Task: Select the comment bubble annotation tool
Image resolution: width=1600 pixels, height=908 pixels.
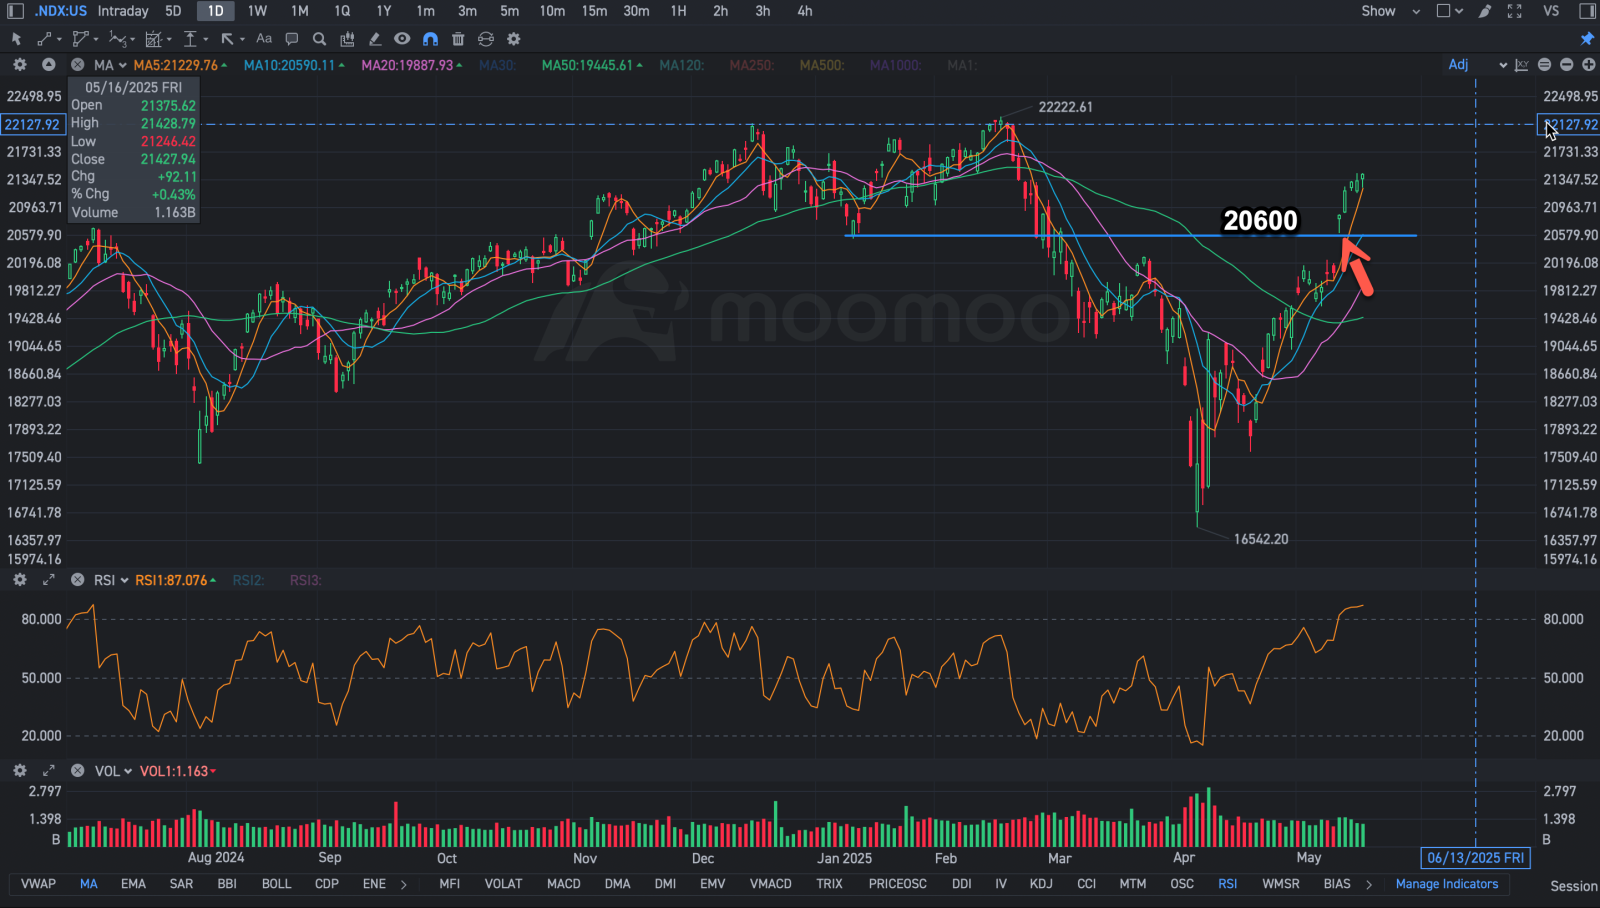Action: [x=292, y=39]
